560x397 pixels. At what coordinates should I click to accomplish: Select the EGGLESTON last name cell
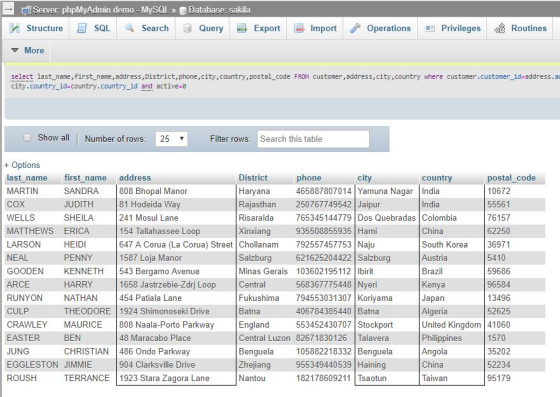coord(32,365)
